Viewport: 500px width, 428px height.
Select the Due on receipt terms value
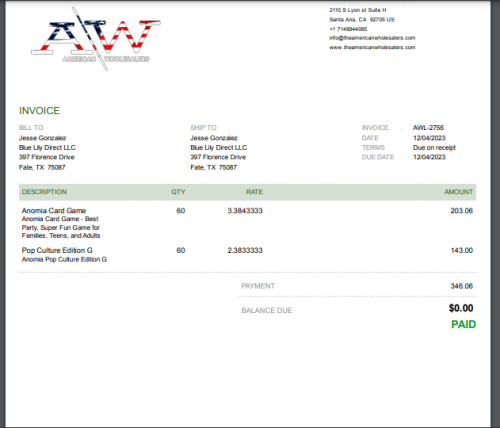pos(434,148)
